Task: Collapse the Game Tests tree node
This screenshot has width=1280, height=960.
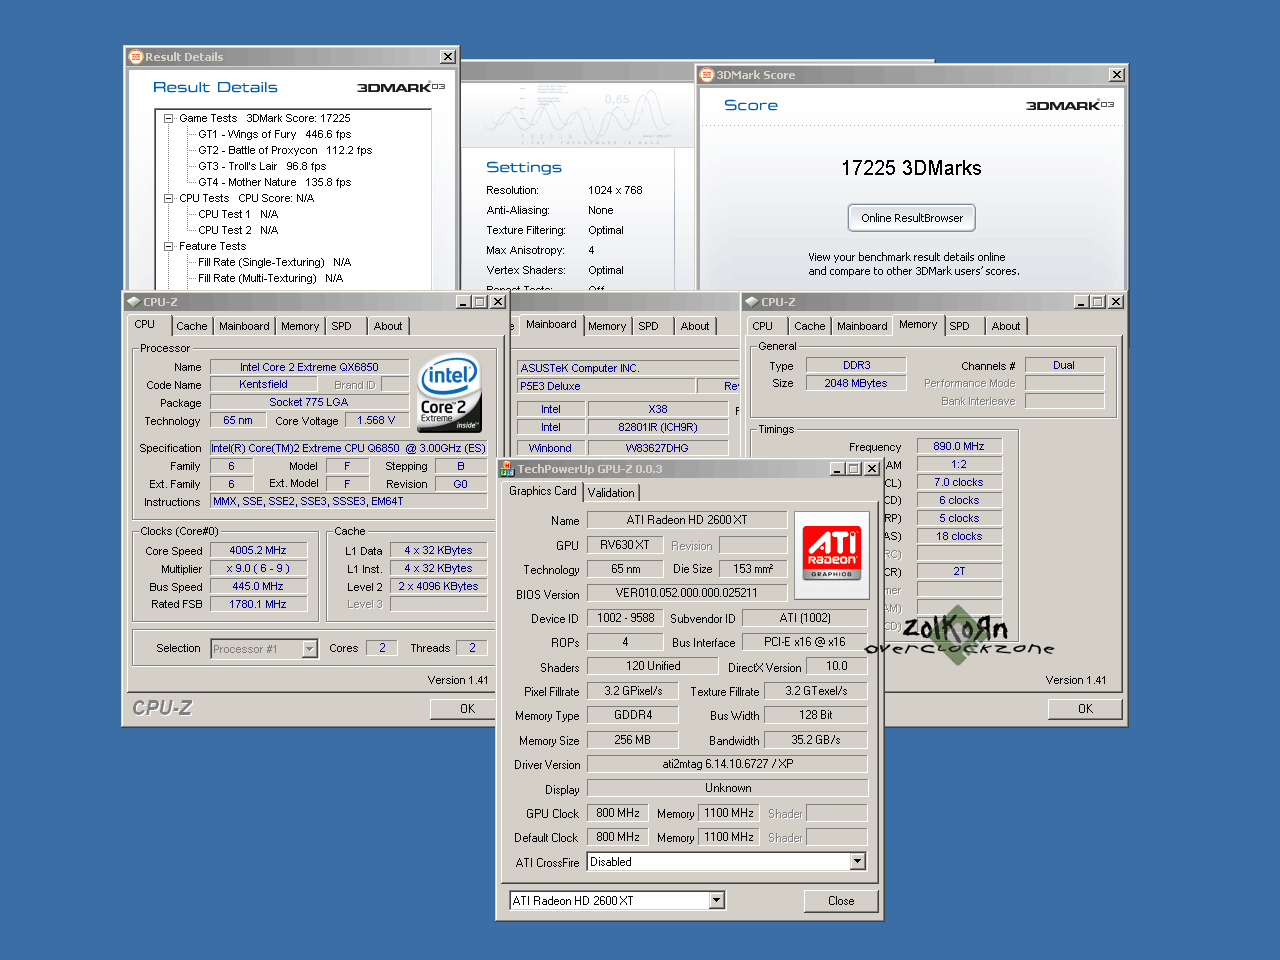Action: pyautogui.click(x=169, y=118)
